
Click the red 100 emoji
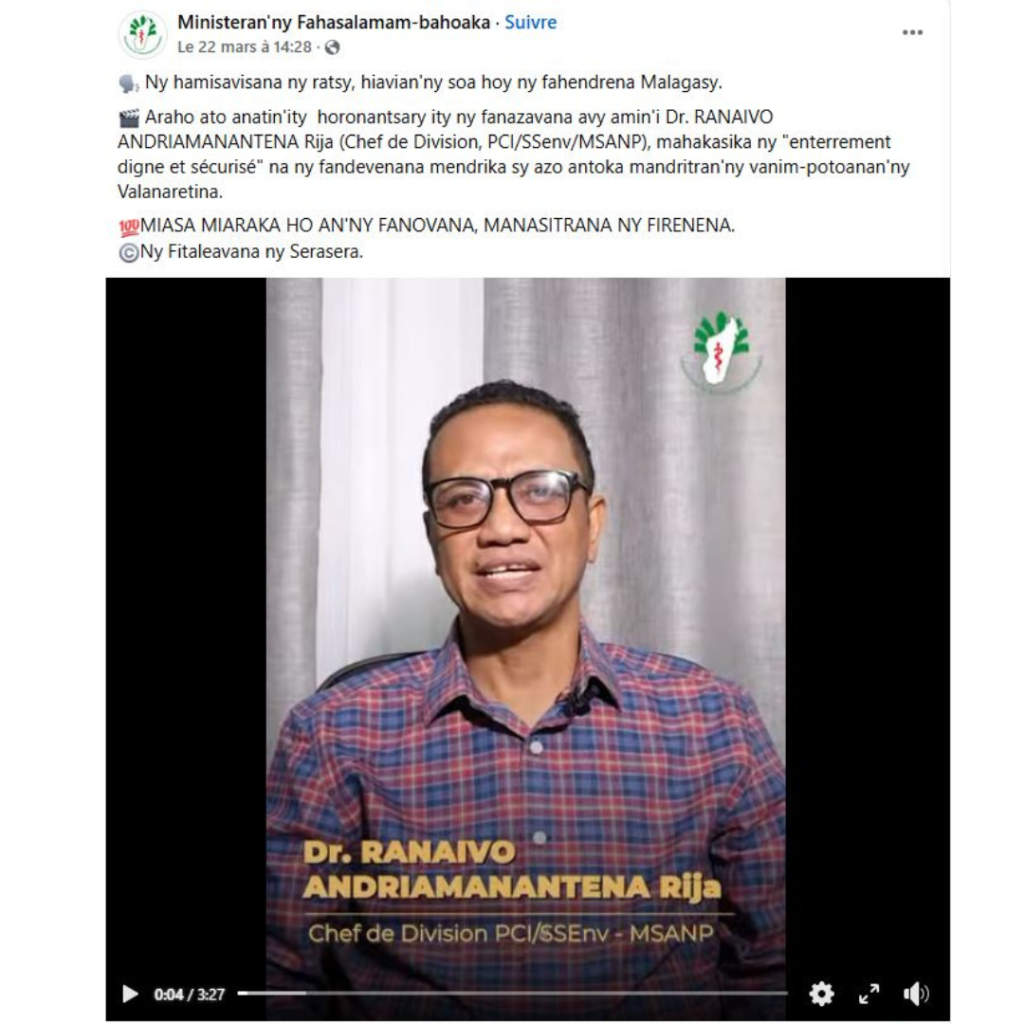[x=129, y=227]
